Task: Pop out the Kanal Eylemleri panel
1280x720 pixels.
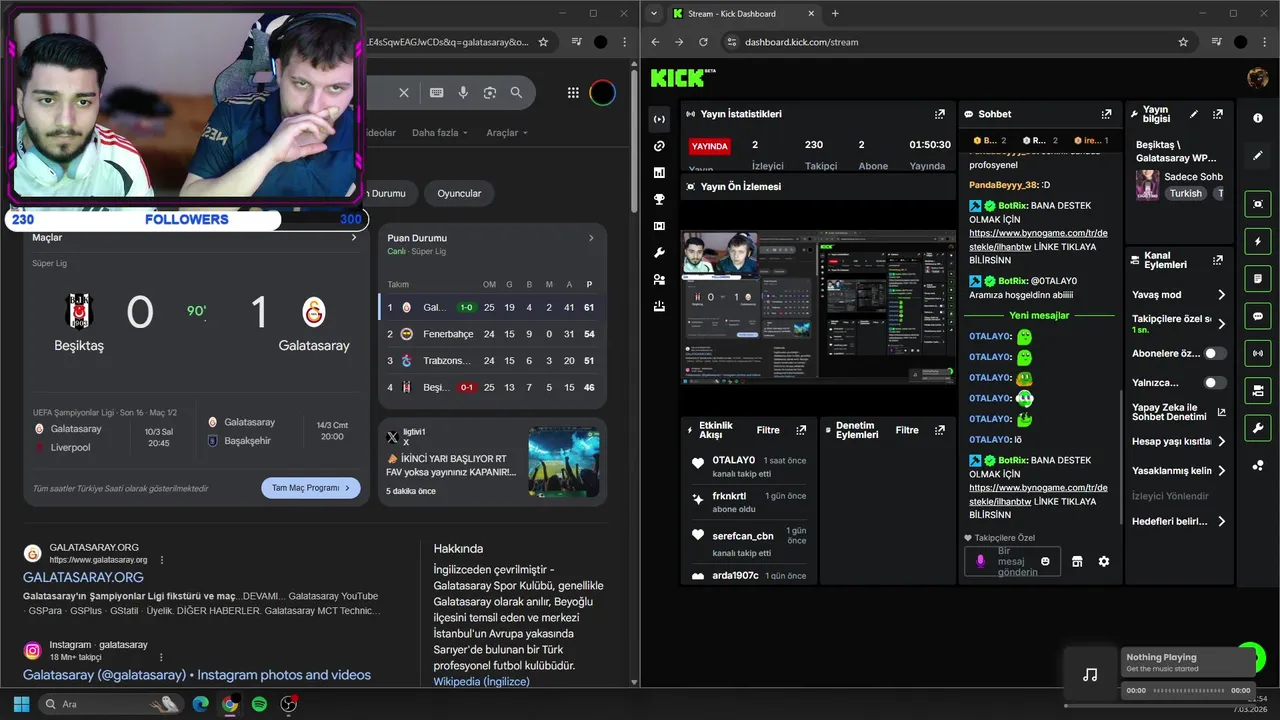Action: pyautogui.click(x=1217, y=260)
